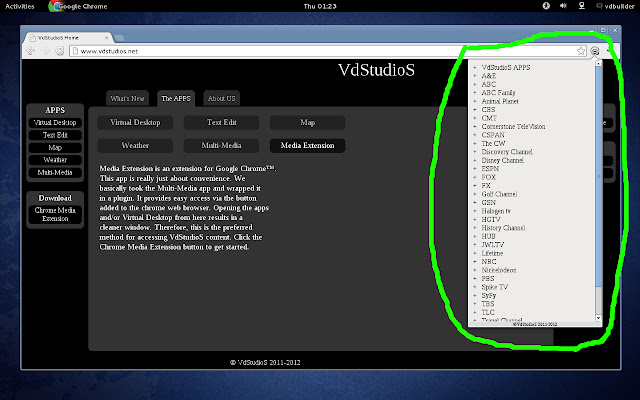640x400 pixels.
Task: Expand the CMT channel entry
Action: click(475, 118)
